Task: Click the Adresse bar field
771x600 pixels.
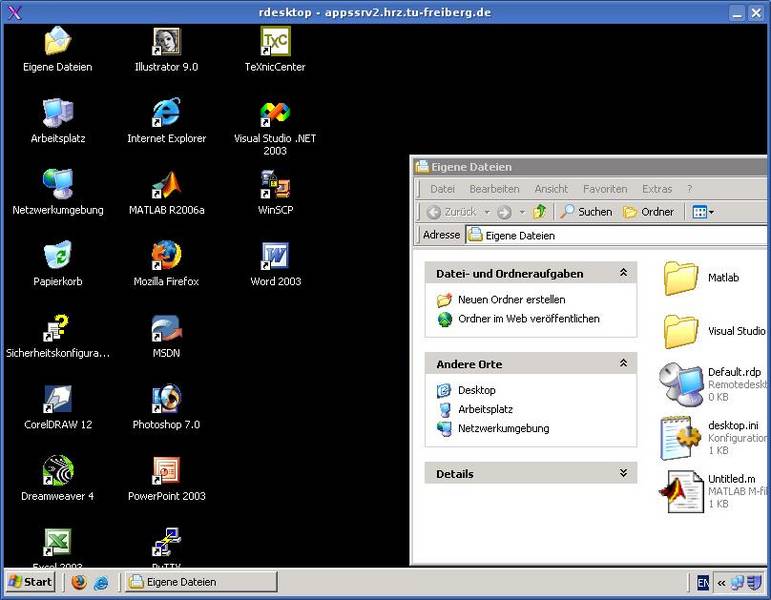Action: pyautogui.click(x=616, y=236)
